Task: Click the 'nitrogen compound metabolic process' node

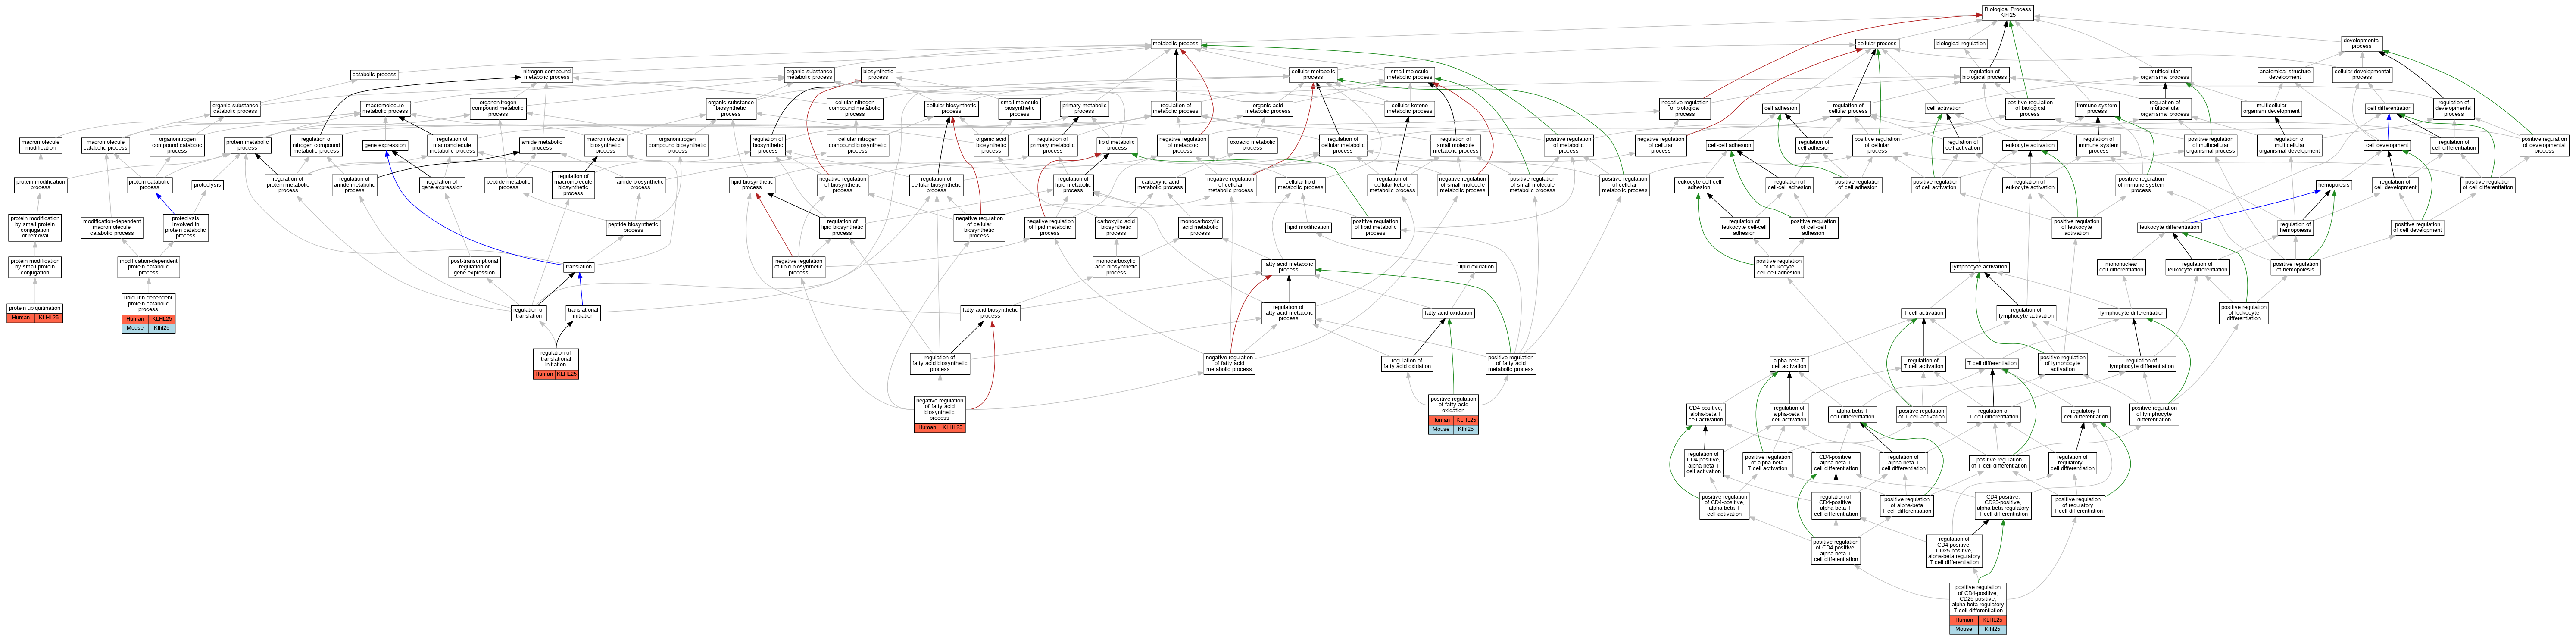Action: coord(546,74)
